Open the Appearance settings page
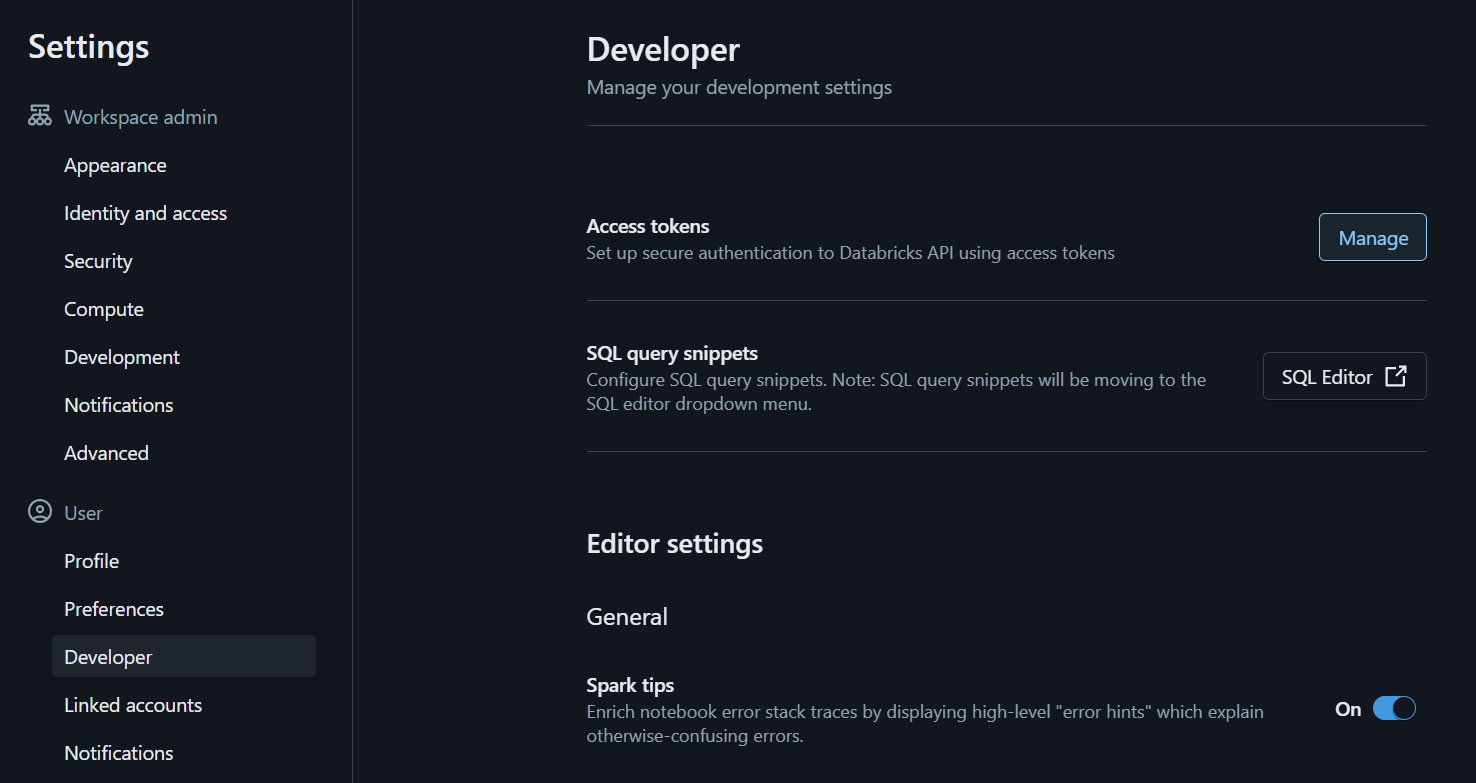Viewport: 1476px width, 783px height. coord(115,165)
